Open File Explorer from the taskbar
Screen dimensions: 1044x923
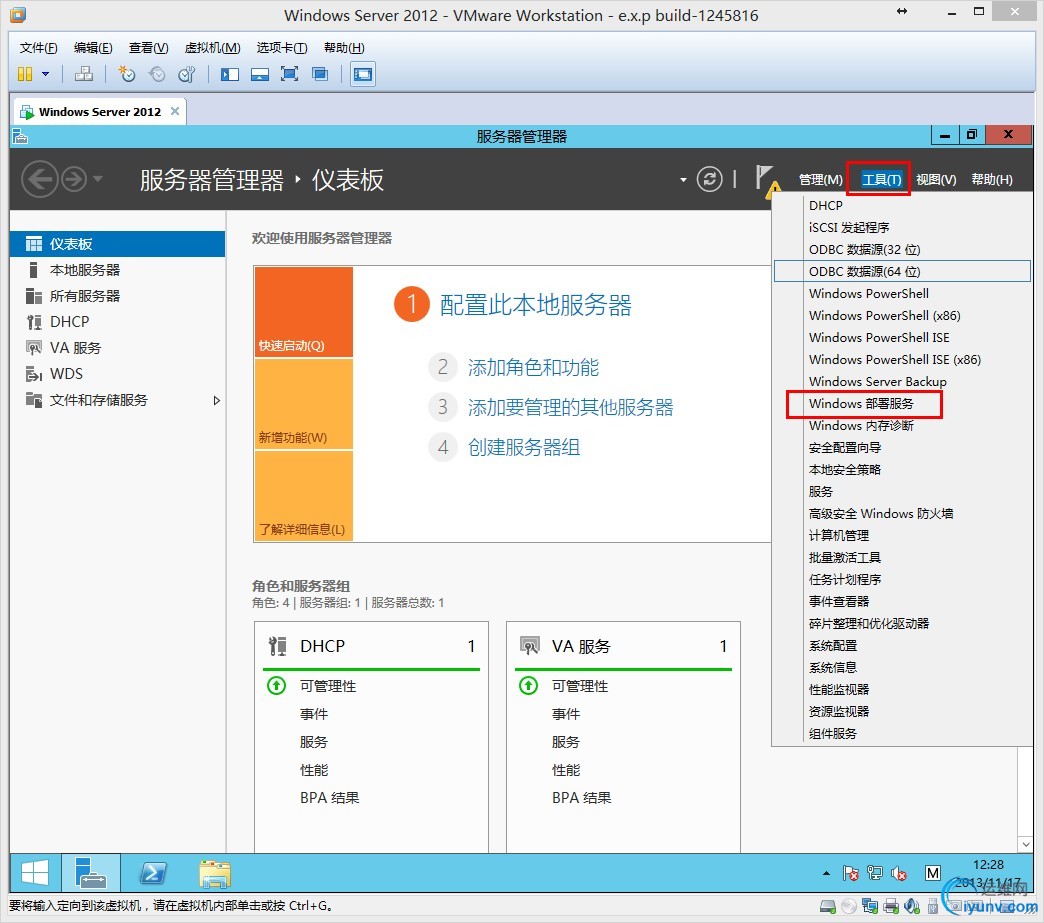pos(214,873)
